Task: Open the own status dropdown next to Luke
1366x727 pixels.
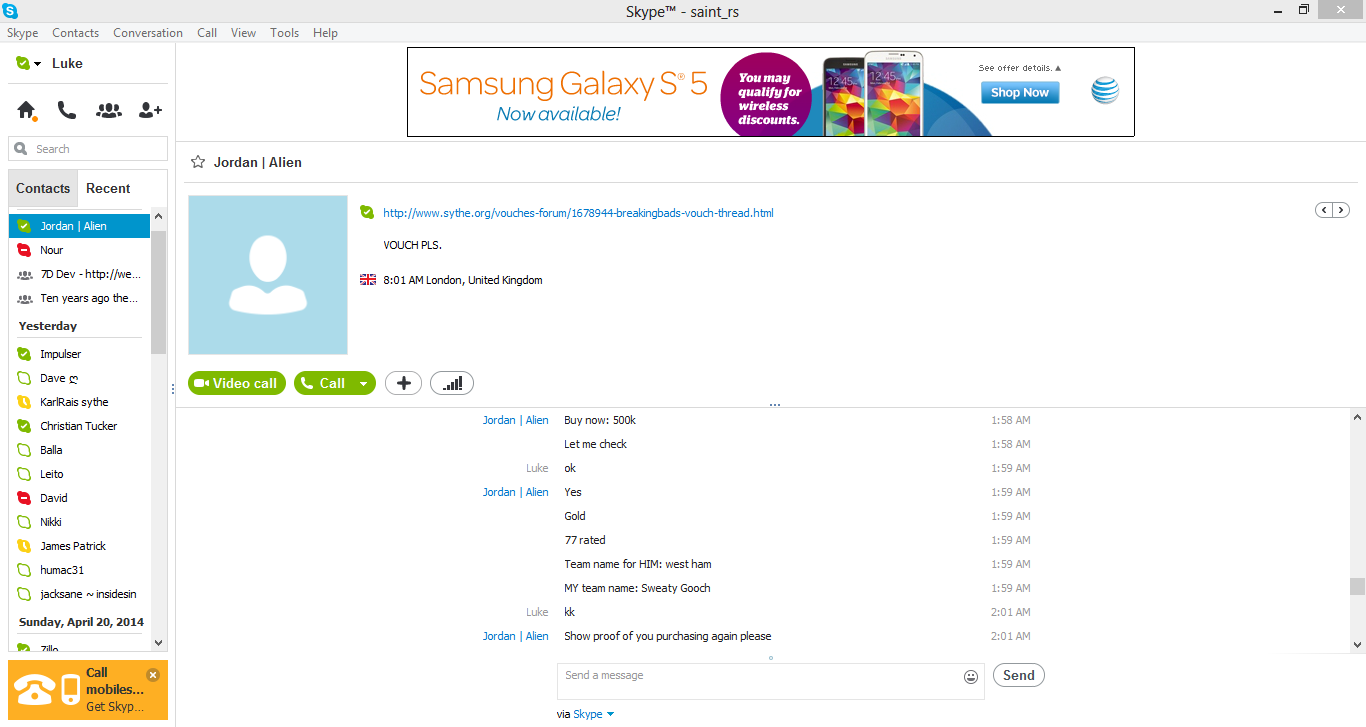Action: (x=37, y=64)
